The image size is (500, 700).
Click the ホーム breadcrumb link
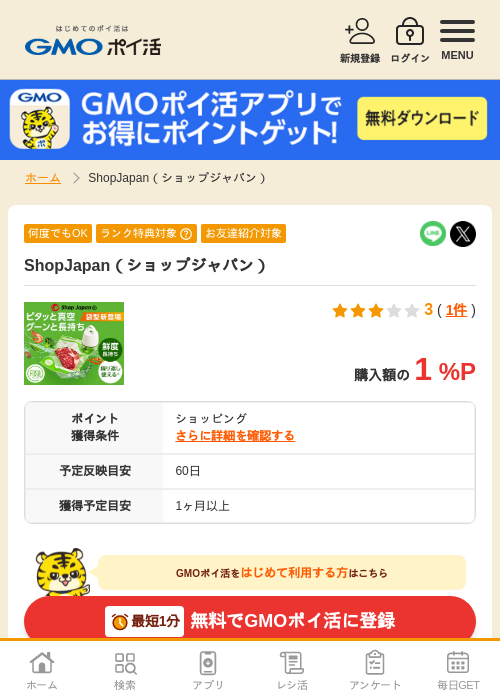[43, 178]
